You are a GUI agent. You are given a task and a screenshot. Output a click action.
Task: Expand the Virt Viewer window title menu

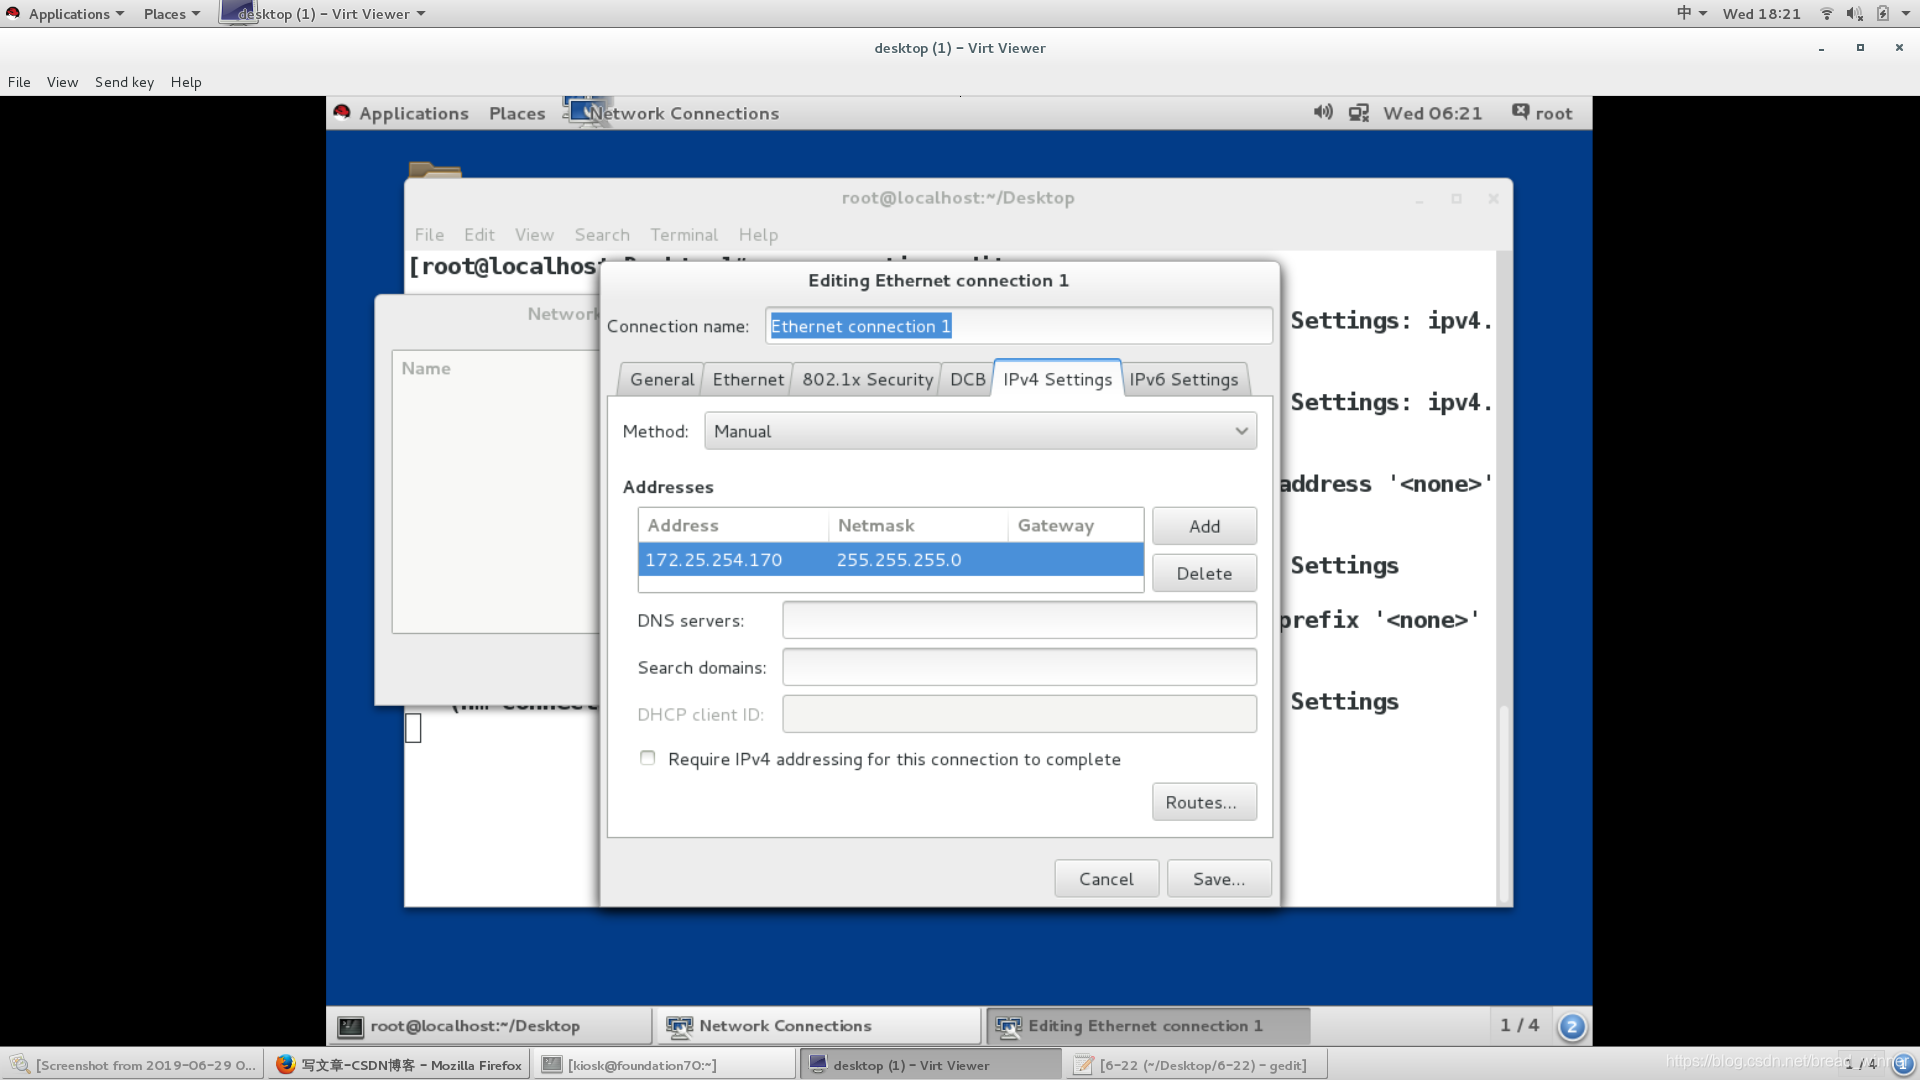pos(333,14)
